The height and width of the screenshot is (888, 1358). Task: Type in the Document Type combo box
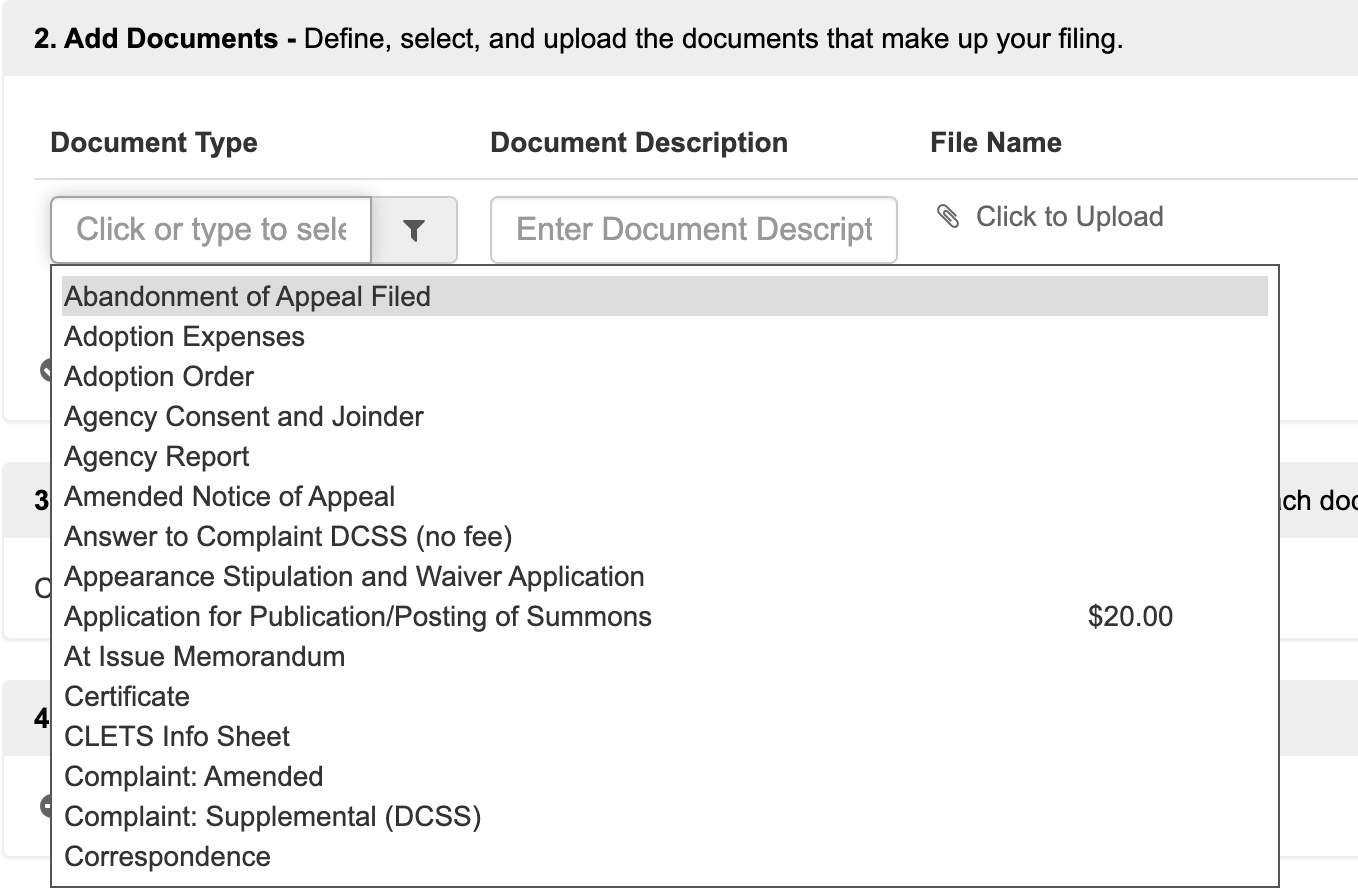click(211, 230)
